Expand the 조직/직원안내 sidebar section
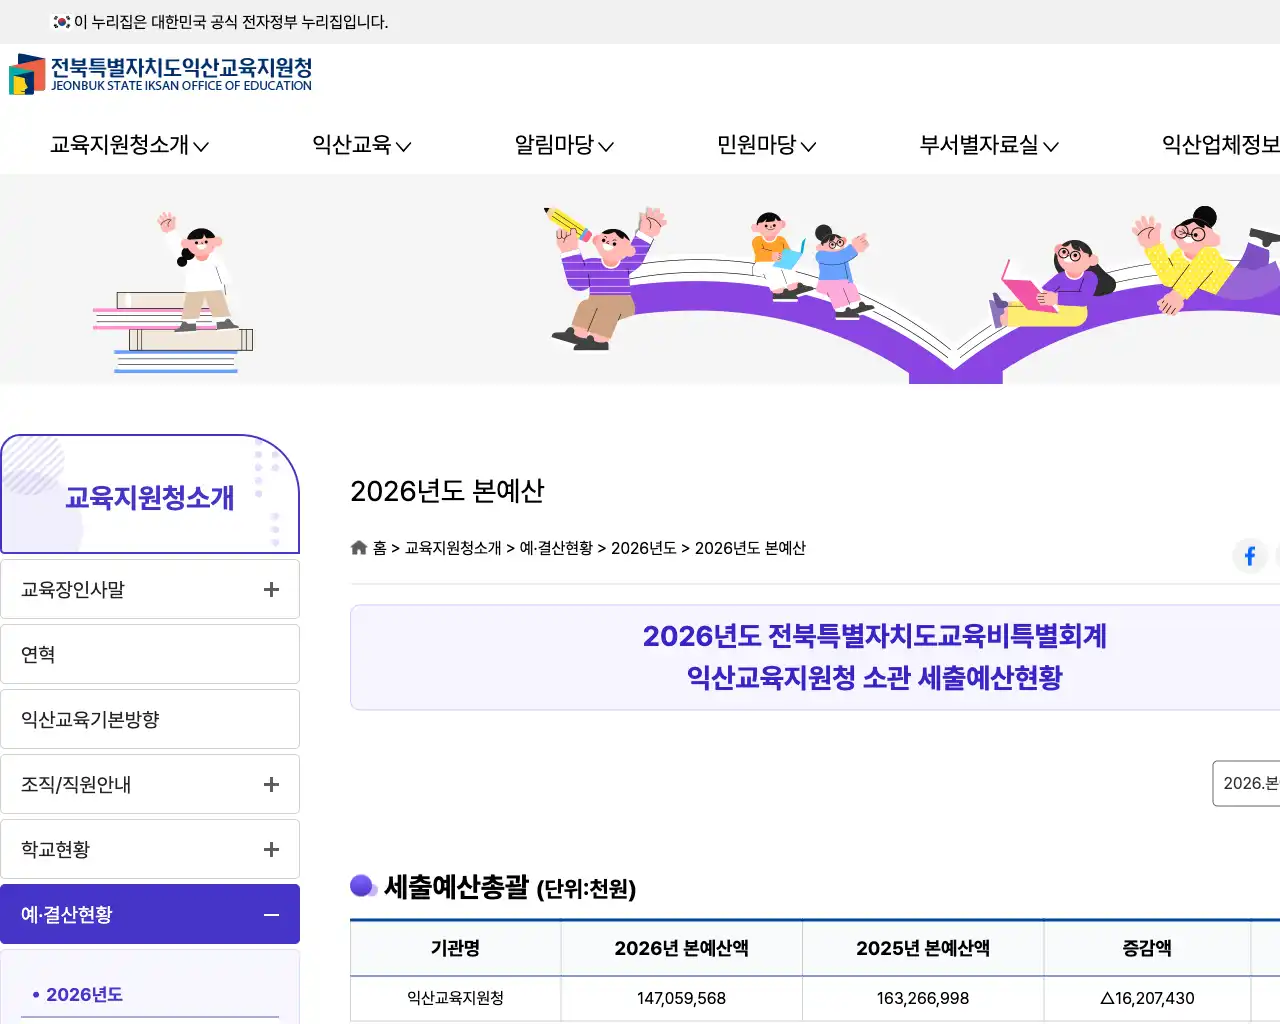The height and width of the screenshot is (1024, 1280). pyautogui.click(x=270, y=784)
